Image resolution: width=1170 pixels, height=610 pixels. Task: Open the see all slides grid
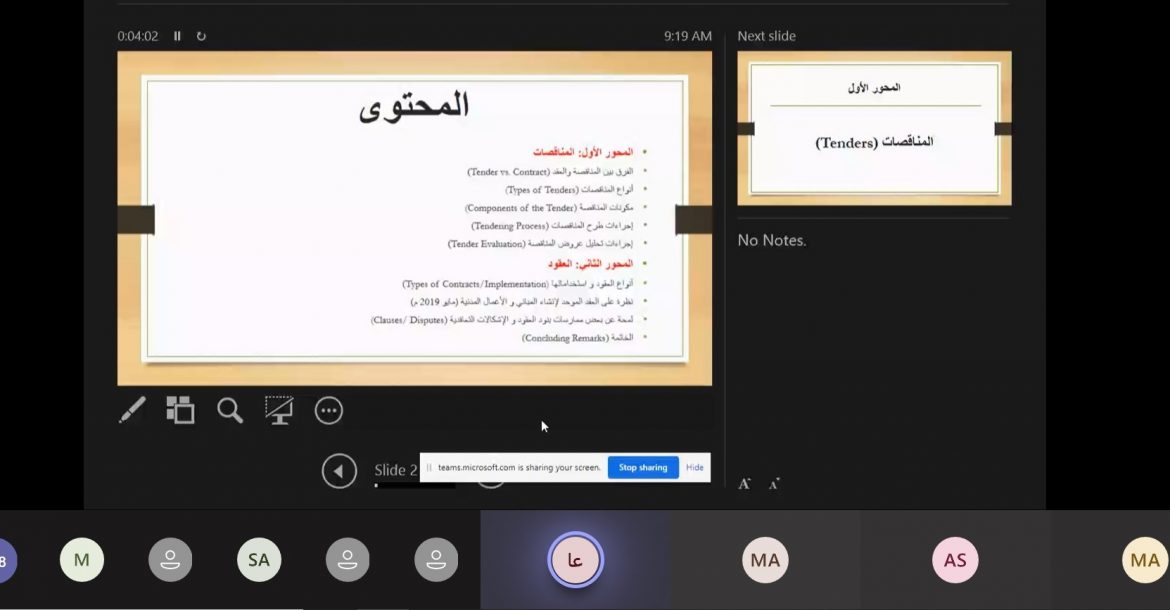180,410
